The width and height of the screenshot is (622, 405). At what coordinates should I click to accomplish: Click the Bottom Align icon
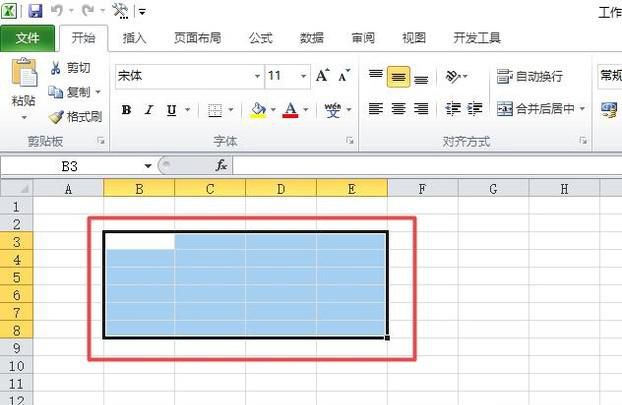click(421, 78)
